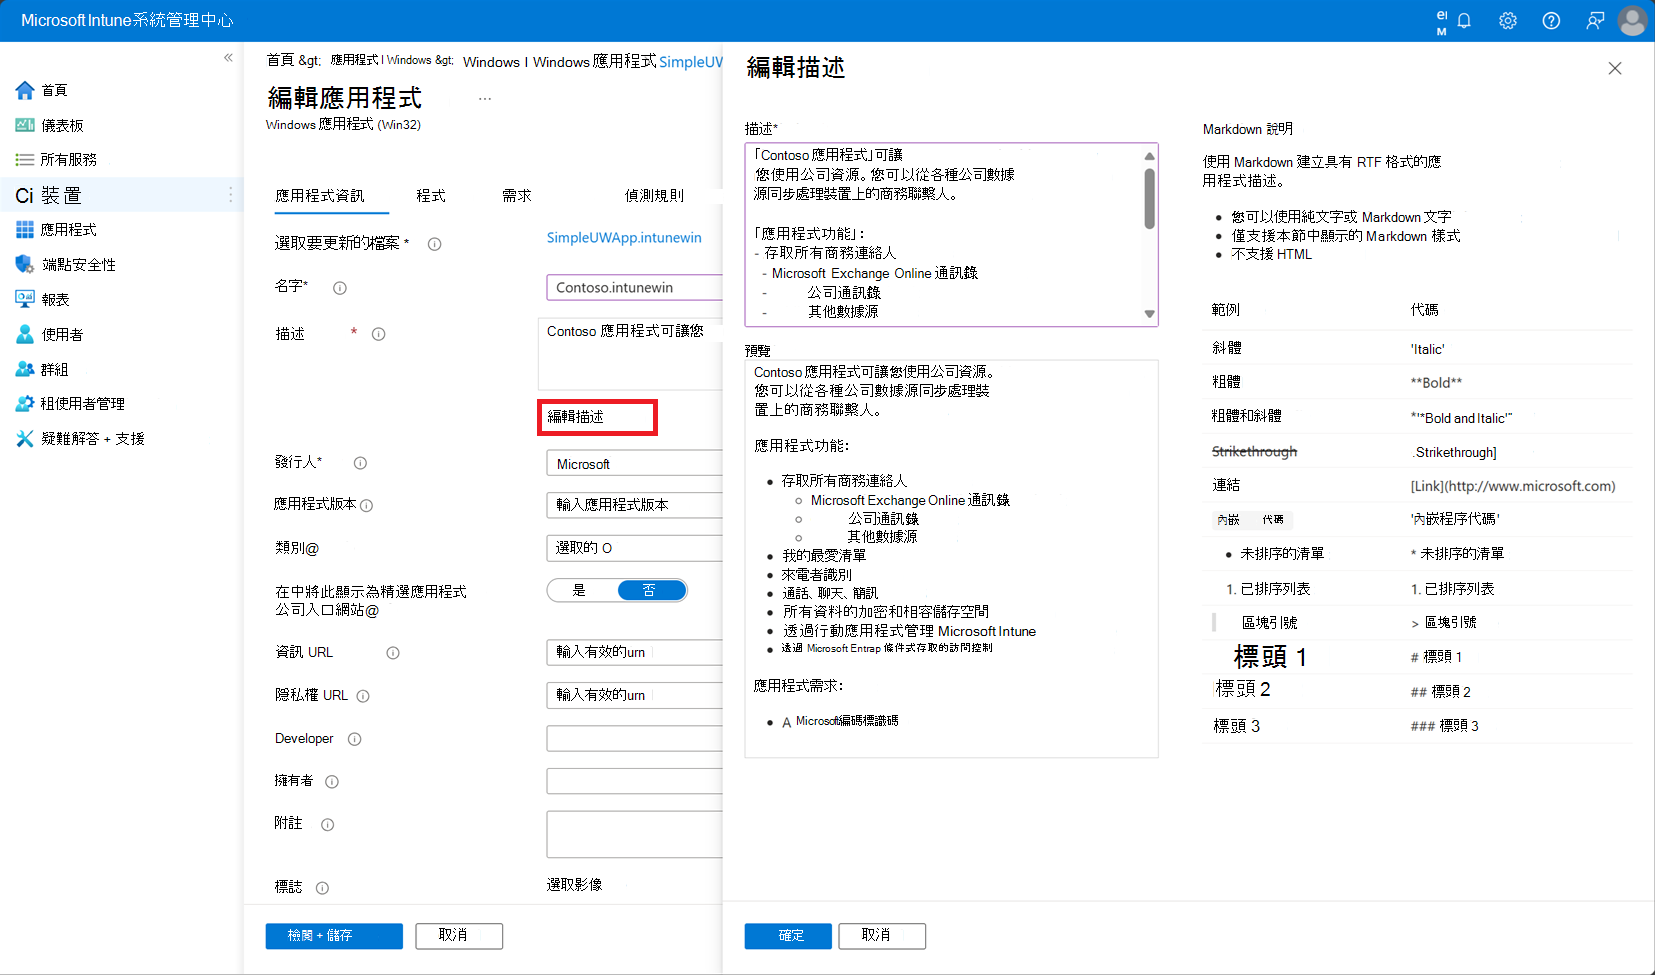Screen dimensions: 1655x975
Task: Click the Developer input field
Action: [635, 739]
